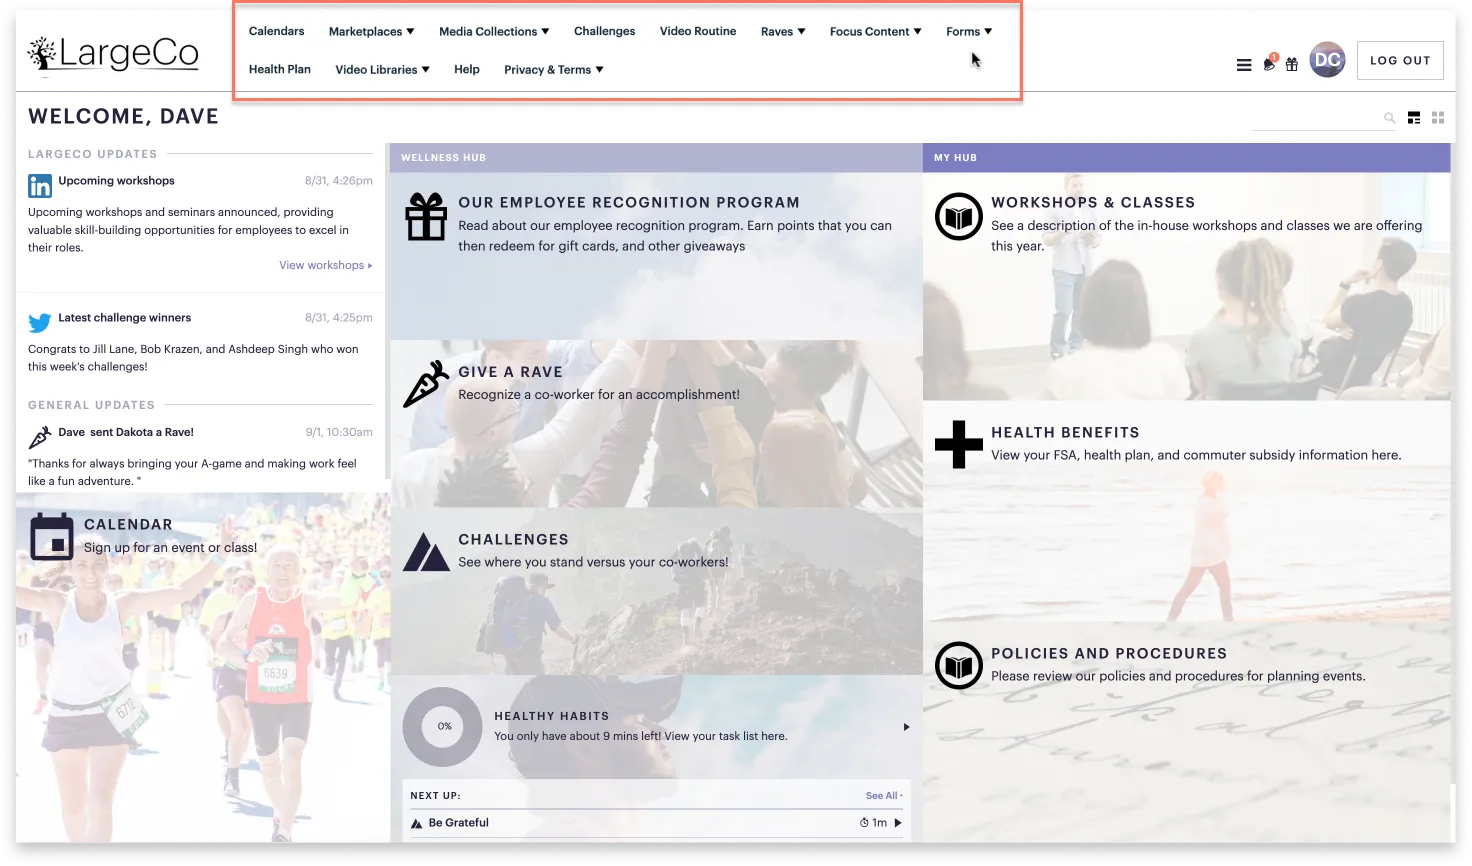Open the Challenges nav item

click(x=604, y=32)
